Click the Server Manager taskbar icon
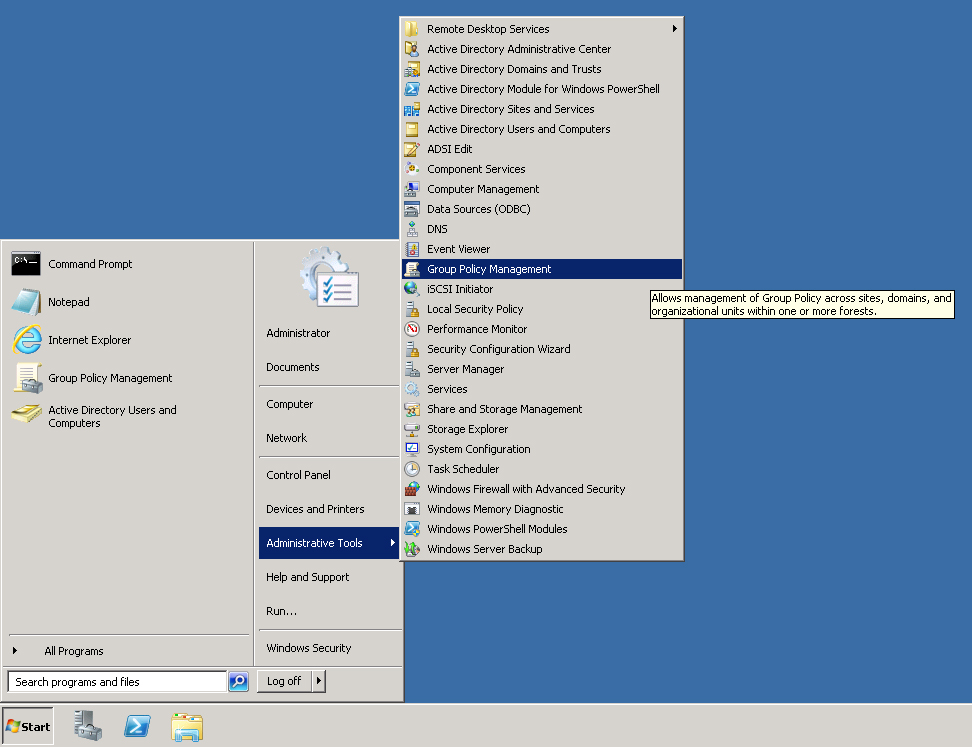 click(88, 726)
